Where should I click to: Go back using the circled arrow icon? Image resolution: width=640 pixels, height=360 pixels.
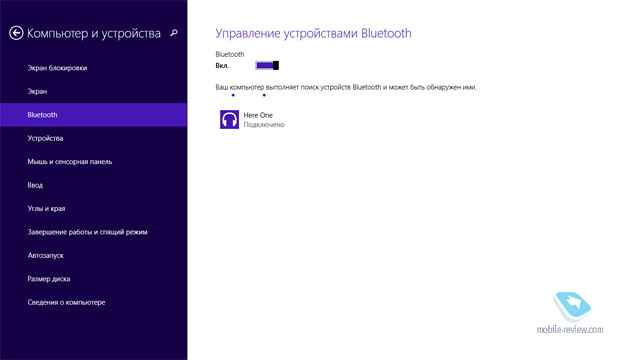point(16,33)
